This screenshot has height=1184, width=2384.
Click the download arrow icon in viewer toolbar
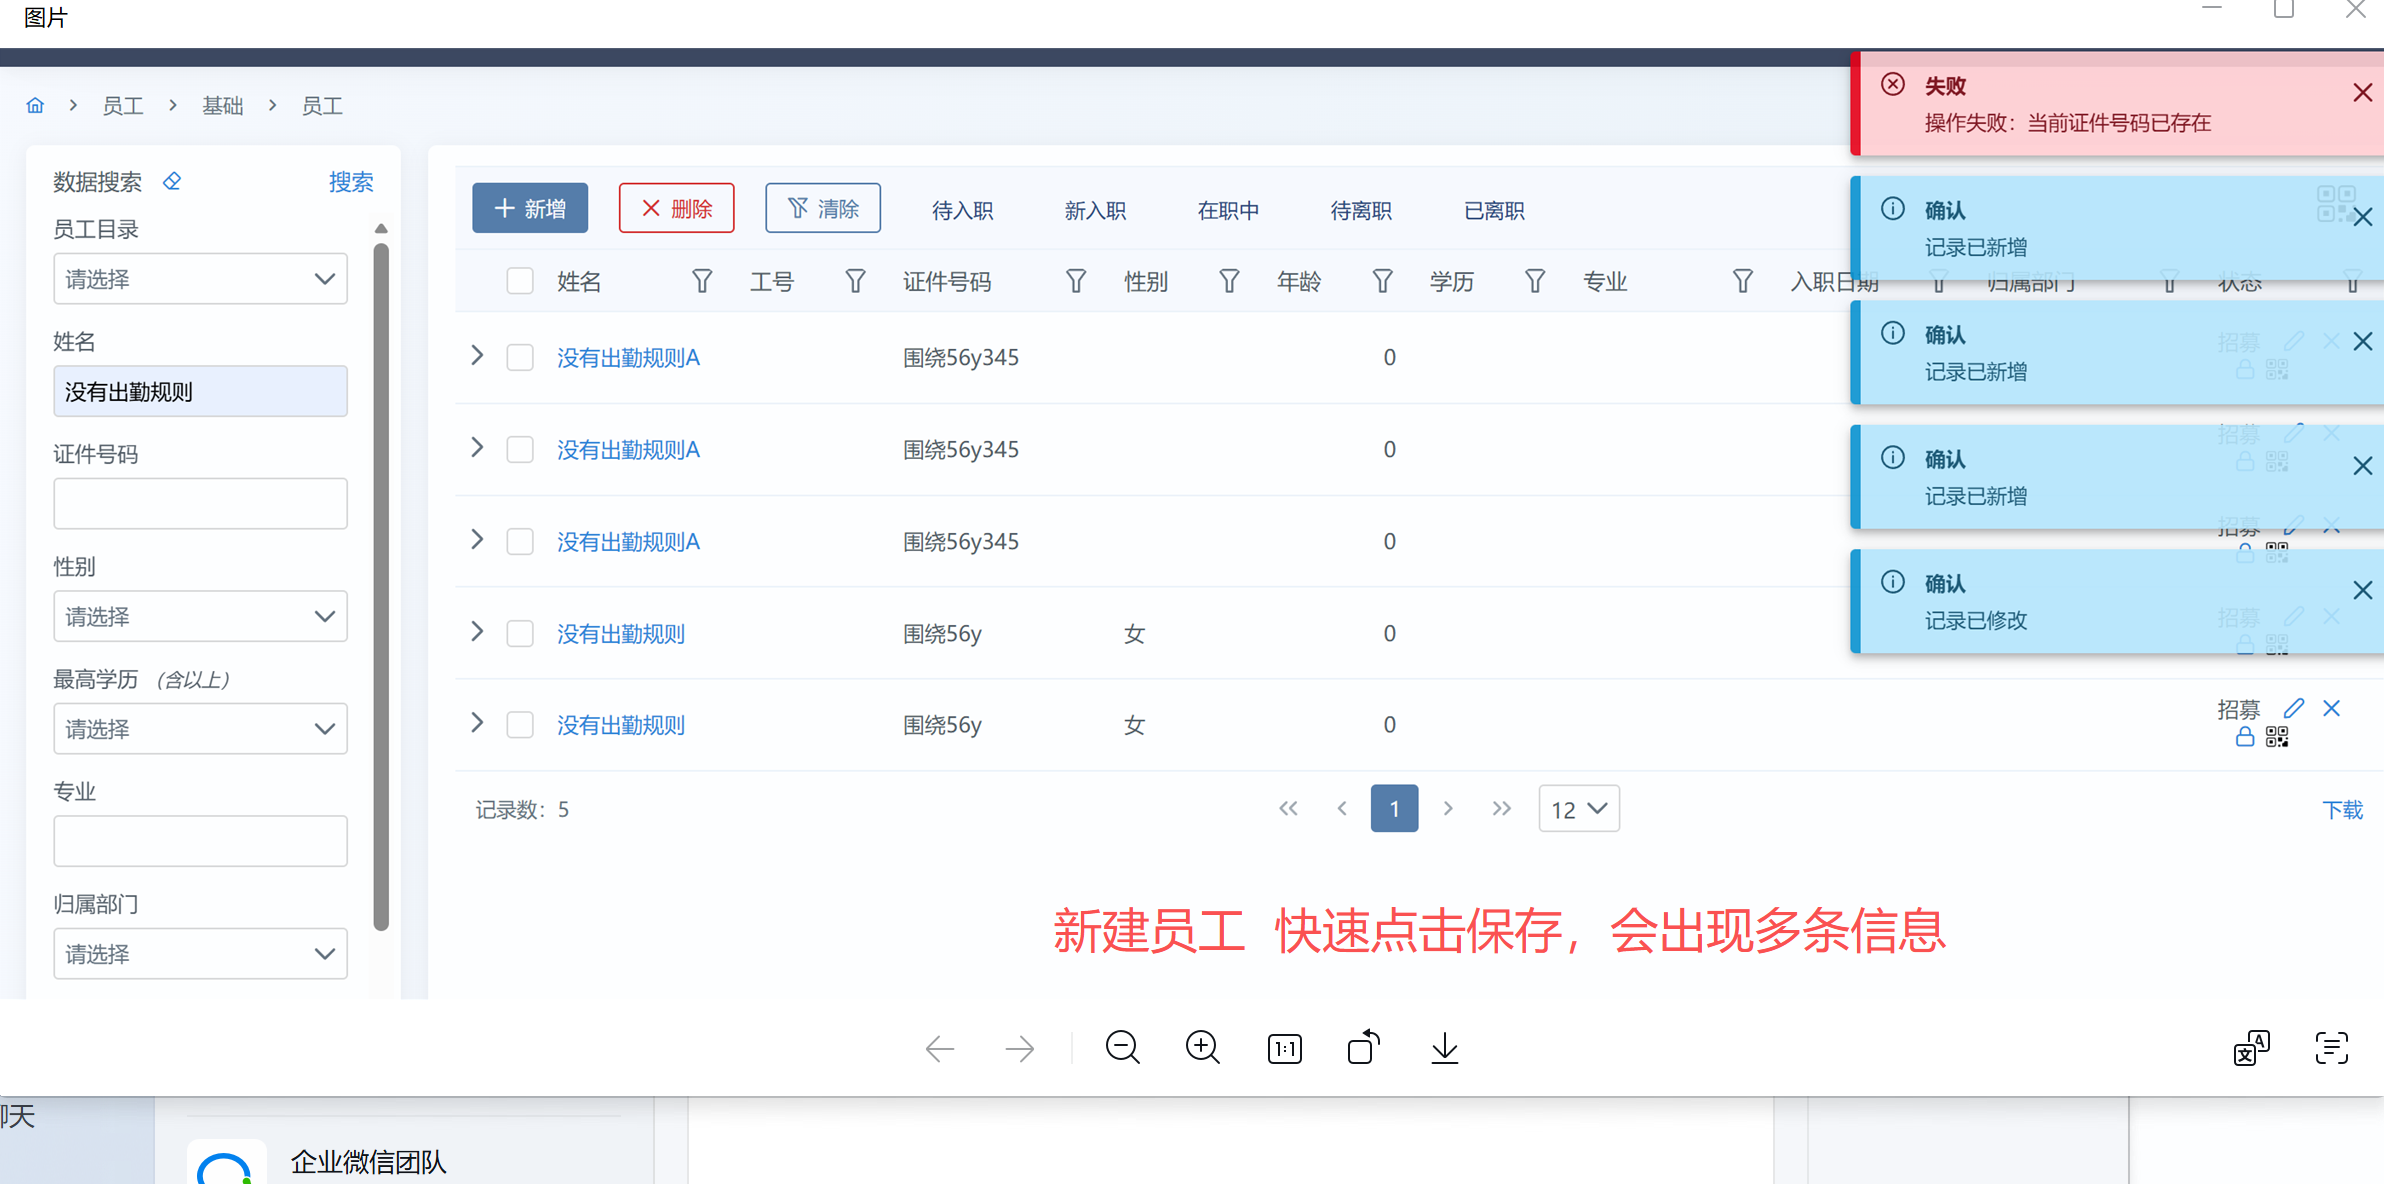(x=1444, y=1048)
